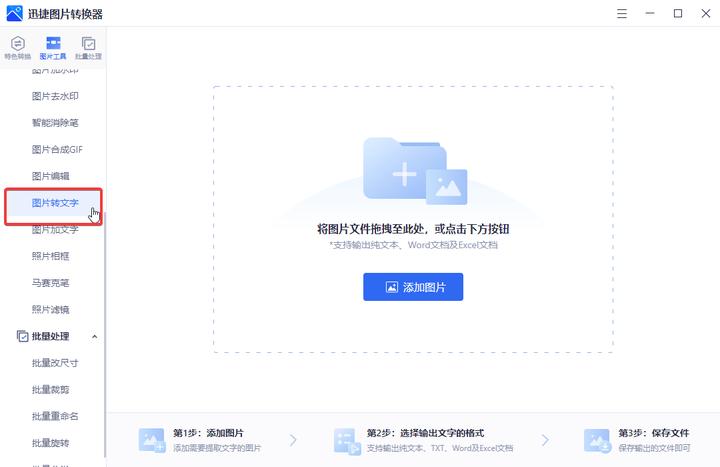Image resolution: width=720 pixels, height=467 pixels.
Task: Click the 批量处理 section icon
Action: tap(22, 336)
